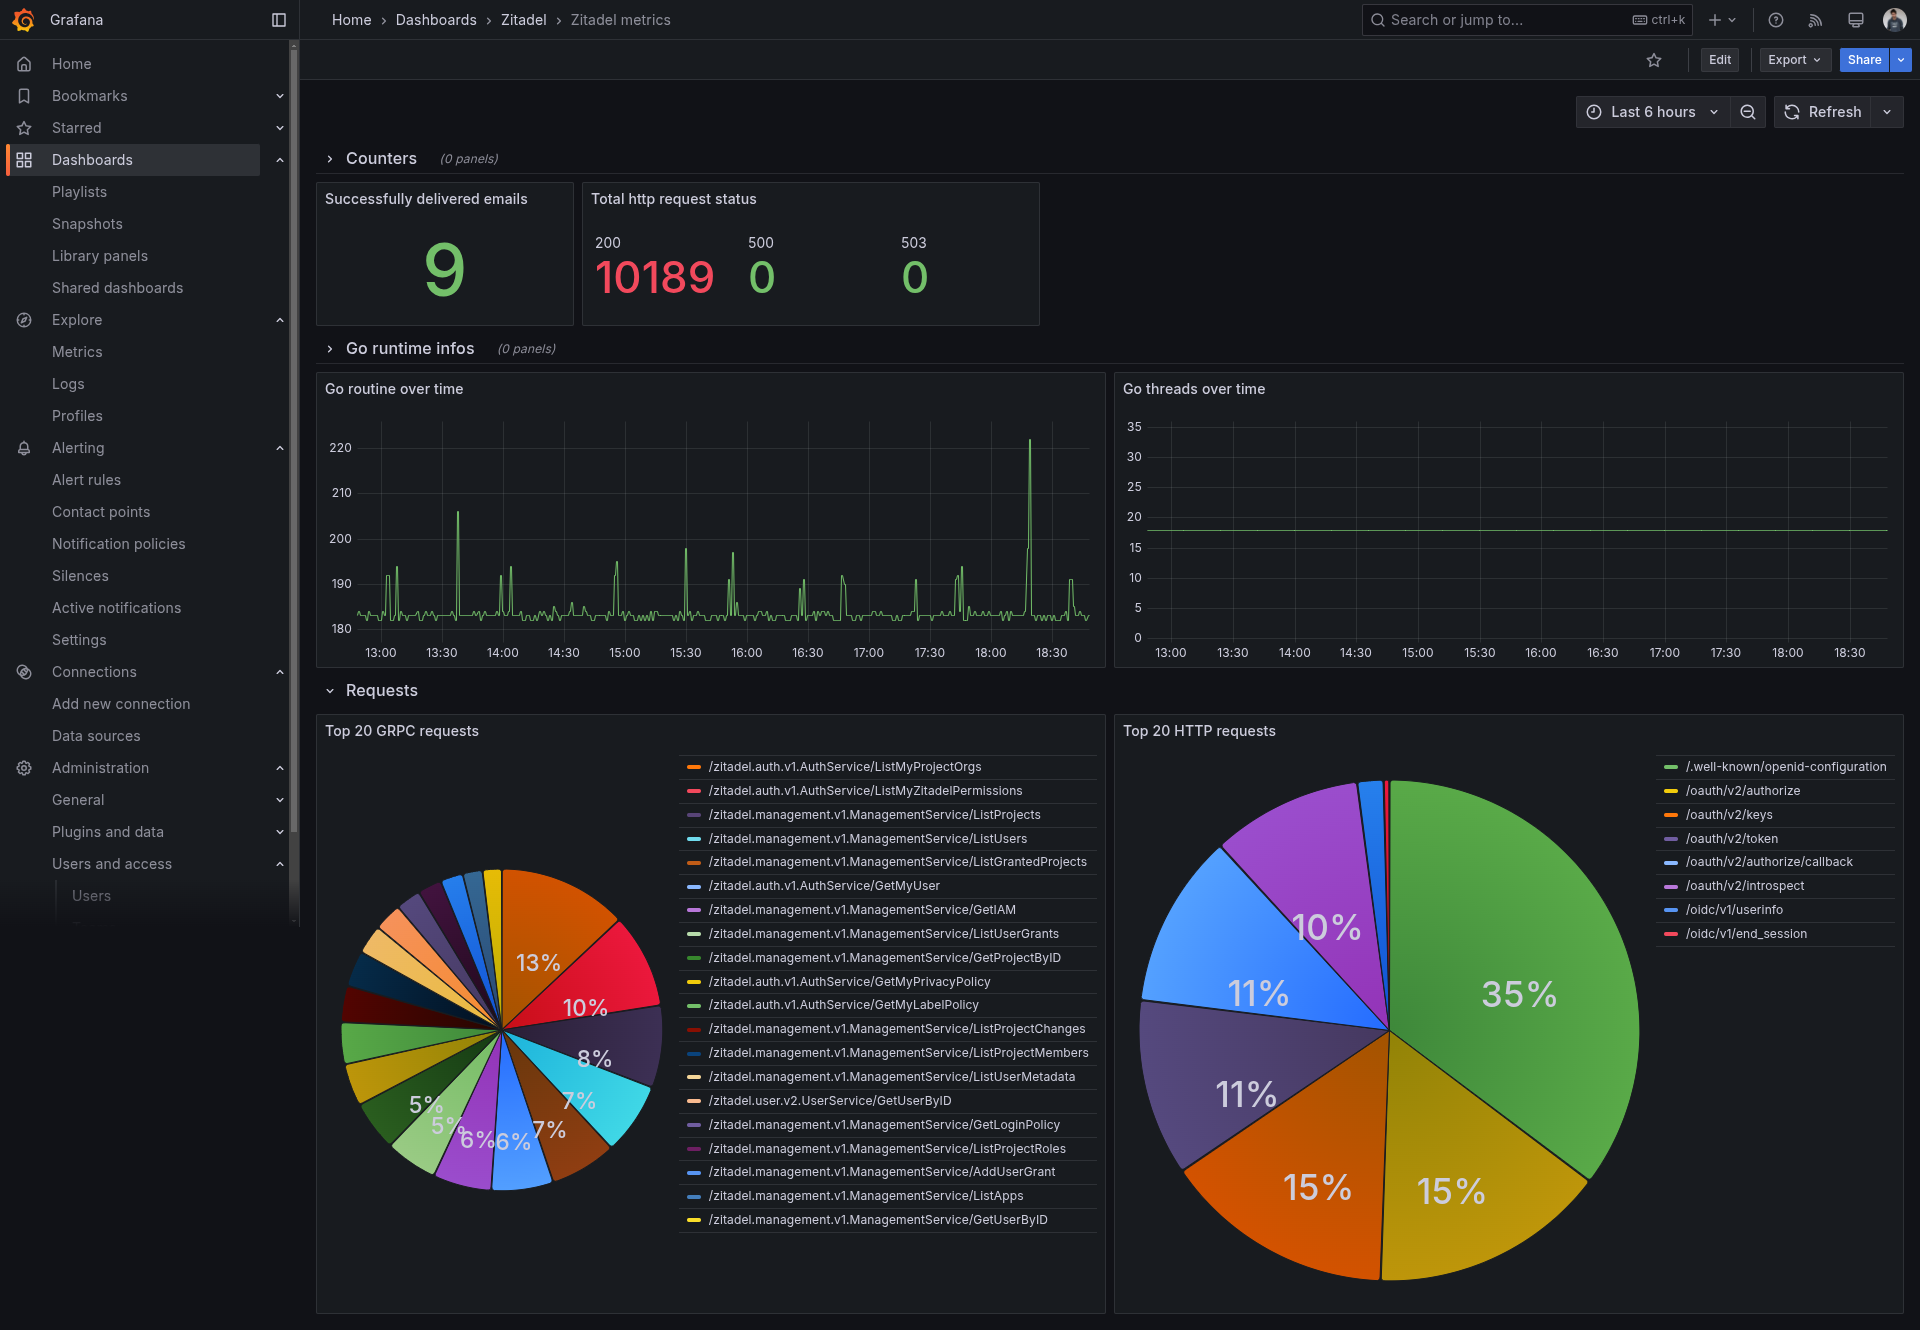1920x1330 pixels.
Task: Open the Share options dropdown arrow
Action: click(1901, 60)
